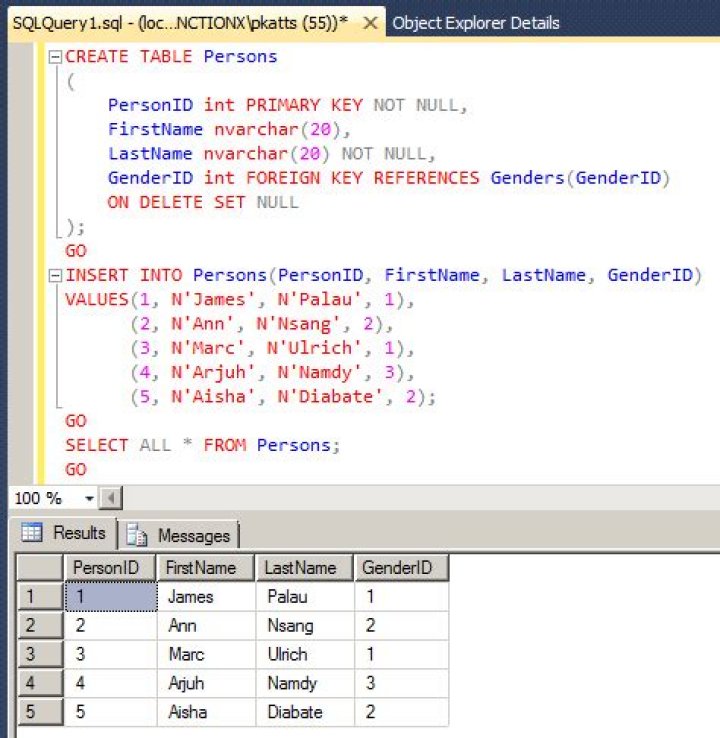This screenshot has height=738, width=720.
Task: Select the LastName column header
Action: pyautogui.click(x=304, y=568)
